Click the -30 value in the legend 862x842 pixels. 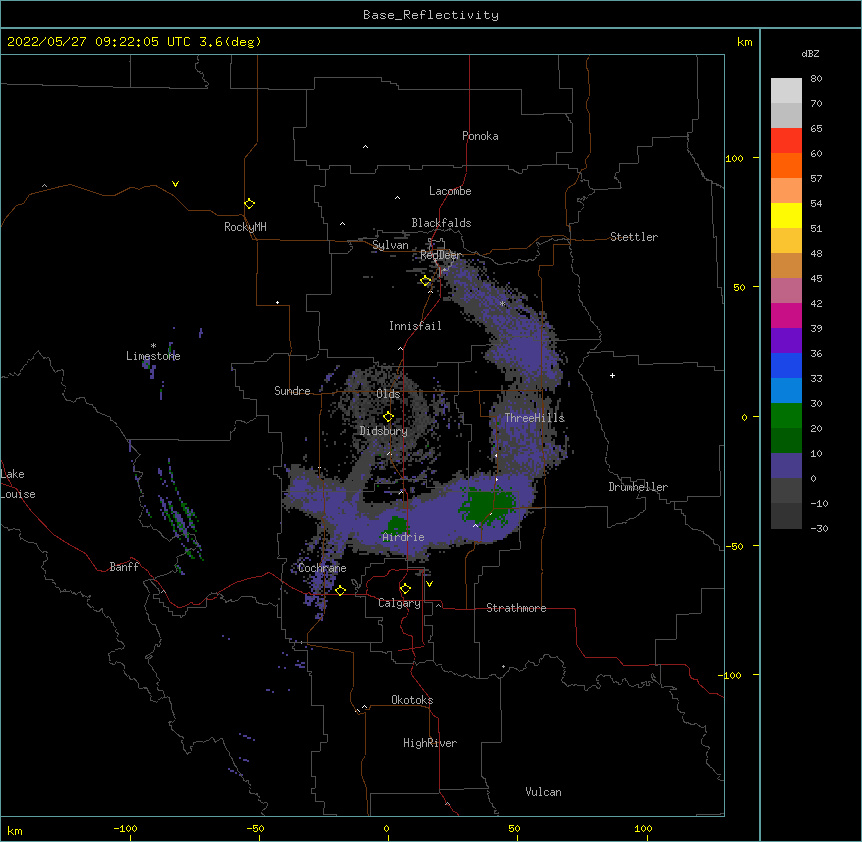(819, 529)
